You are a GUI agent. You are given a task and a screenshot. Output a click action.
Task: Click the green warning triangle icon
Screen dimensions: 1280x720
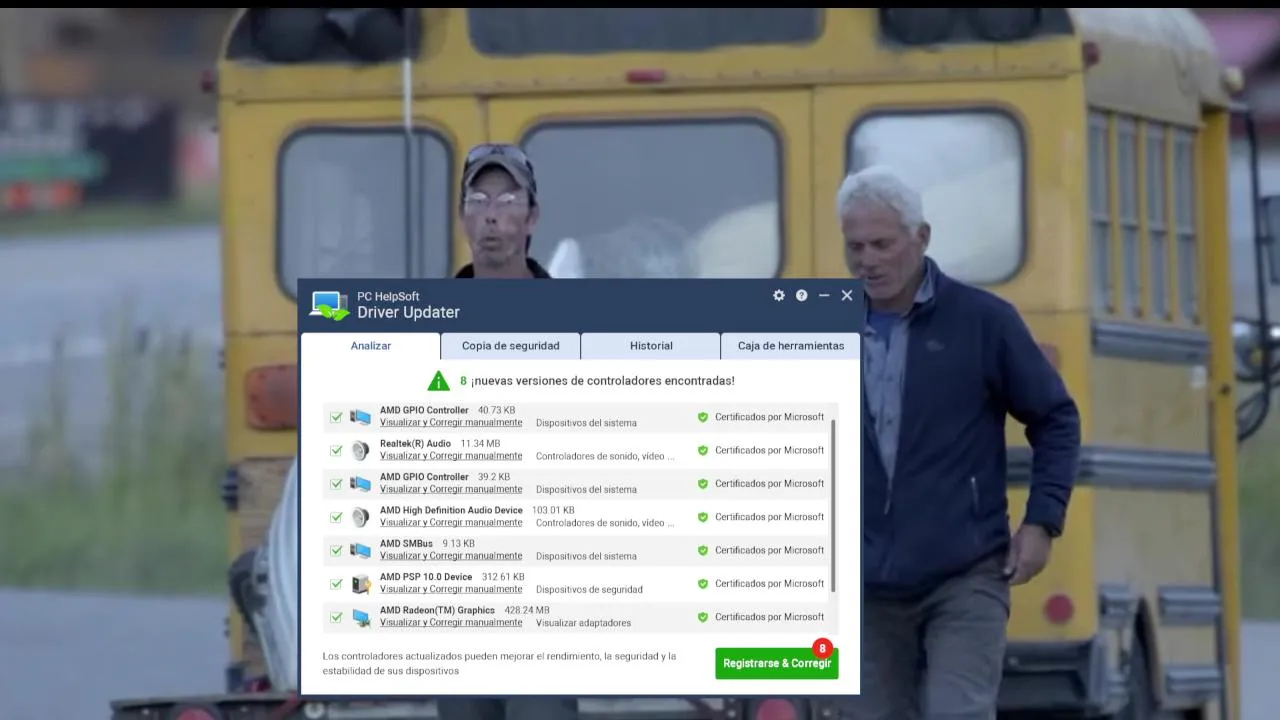tap(438, 381)
